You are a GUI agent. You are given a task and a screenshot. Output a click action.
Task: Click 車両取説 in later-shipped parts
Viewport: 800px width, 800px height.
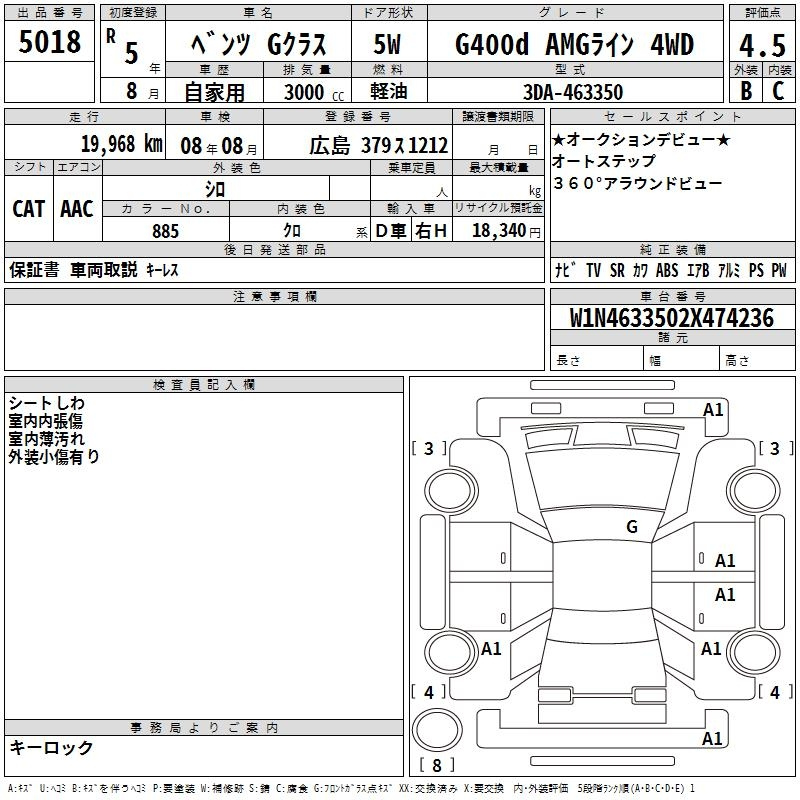pos(104,270)
